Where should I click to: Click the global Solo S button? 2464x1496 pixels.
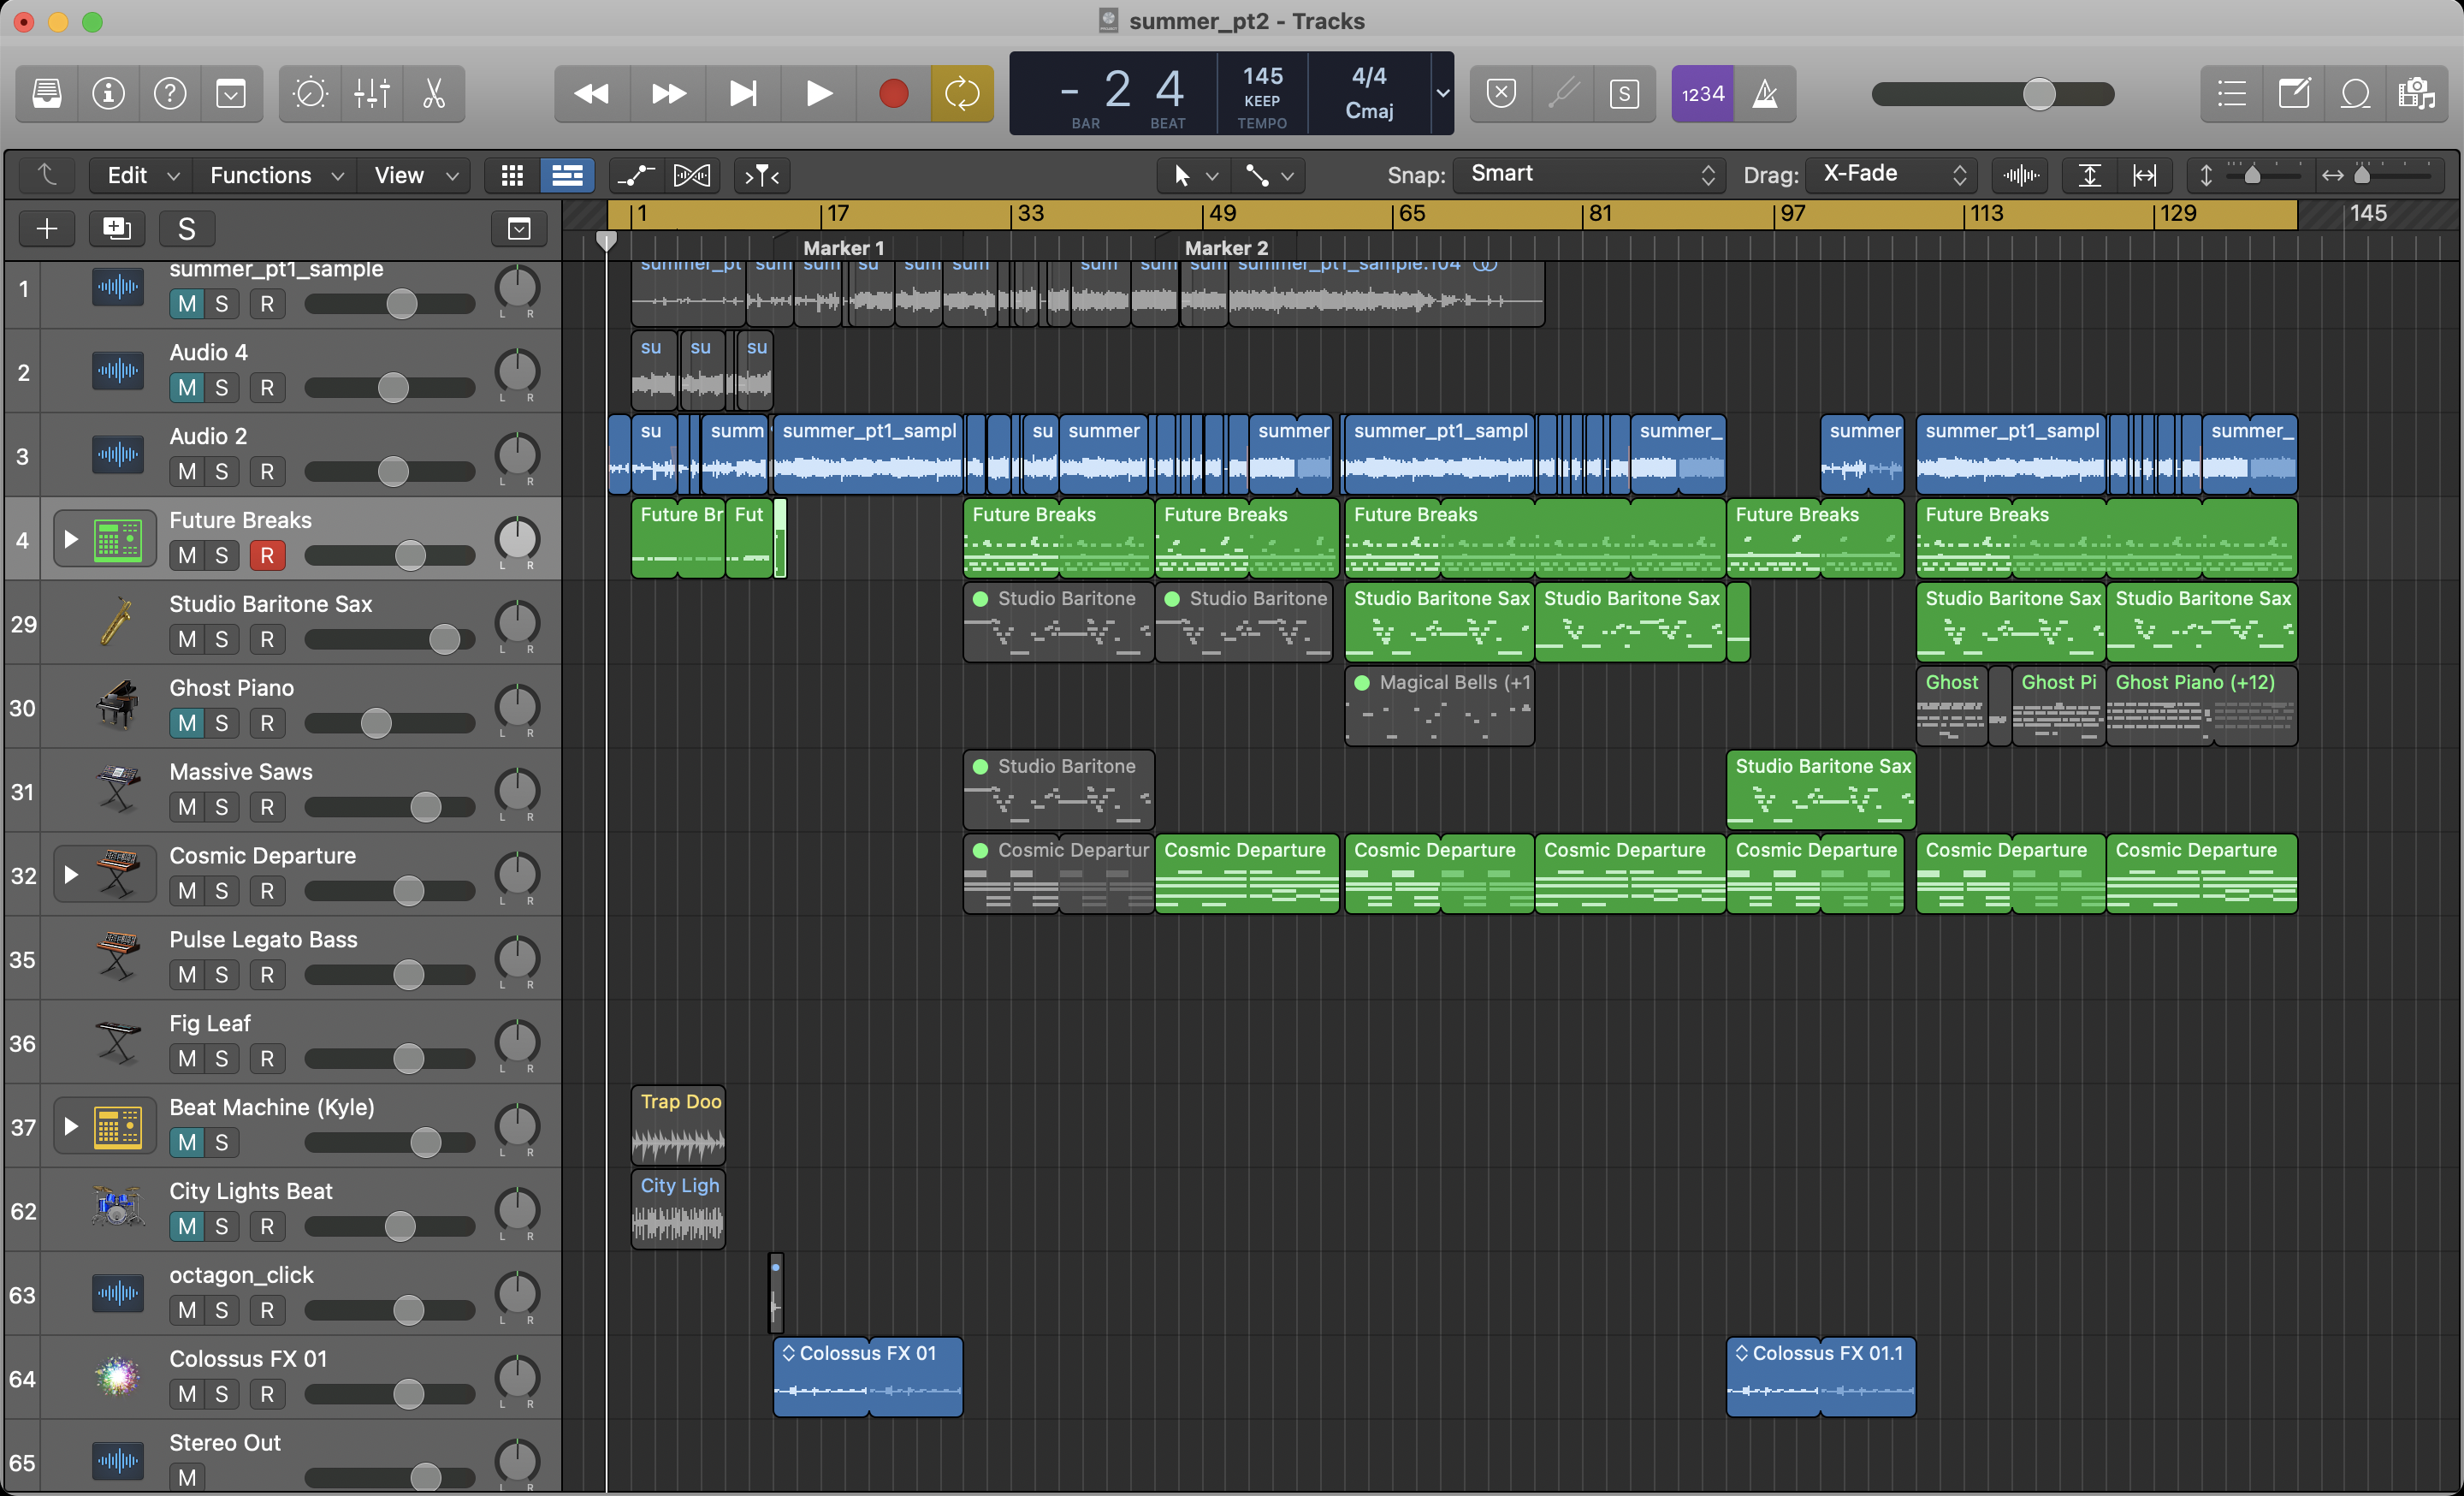186,229
